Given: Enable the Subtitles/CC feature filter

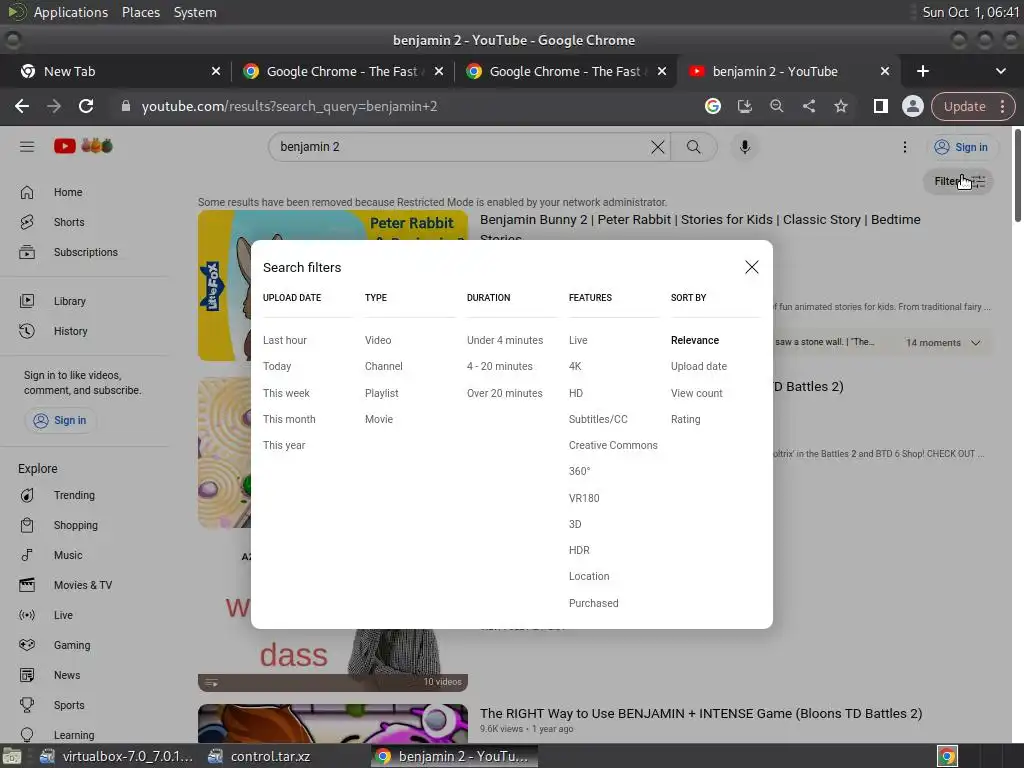Looking at the screenshot, I should (598, 419).
